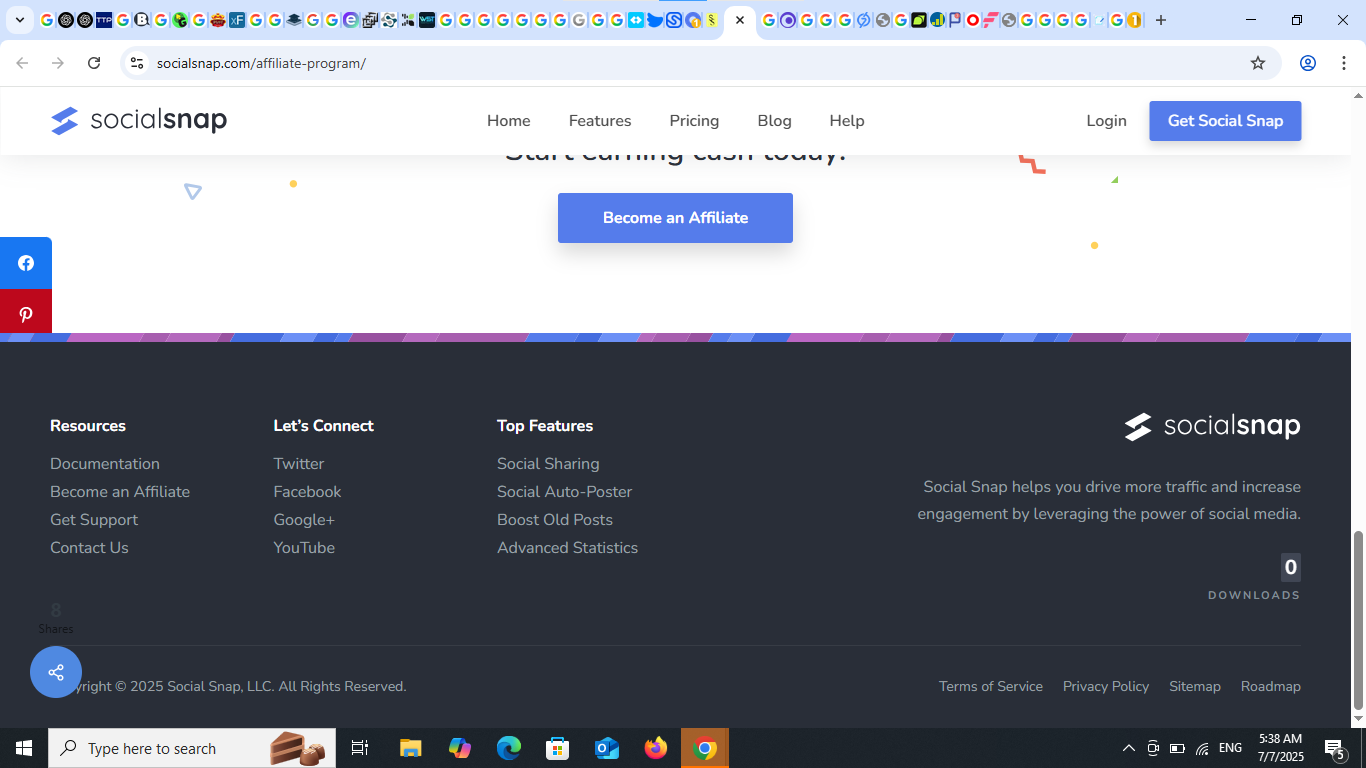The width and height of the screenshot is (1366, 768).
Task: Click the Login link
Action: coord(1106,121)
